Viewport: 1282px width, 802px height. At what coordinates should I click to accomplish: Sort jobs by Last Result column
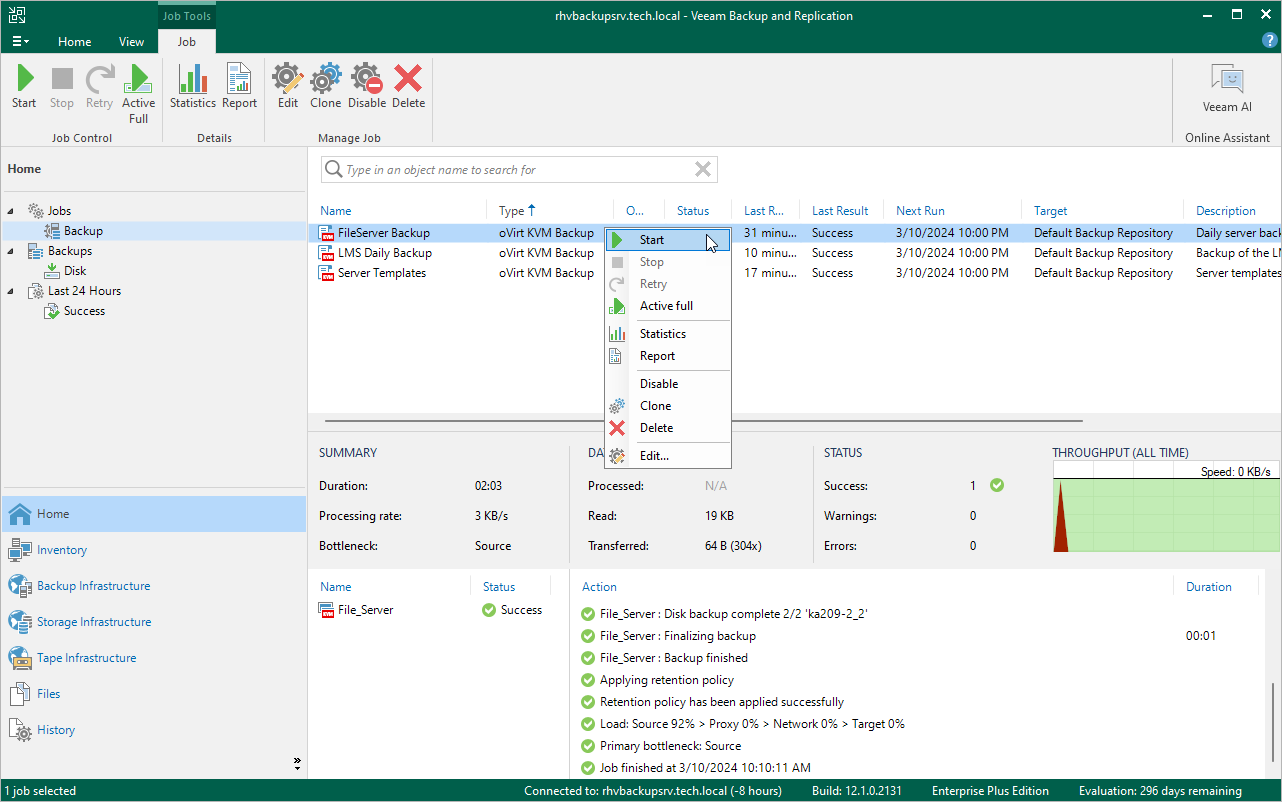tap(840, 211)
